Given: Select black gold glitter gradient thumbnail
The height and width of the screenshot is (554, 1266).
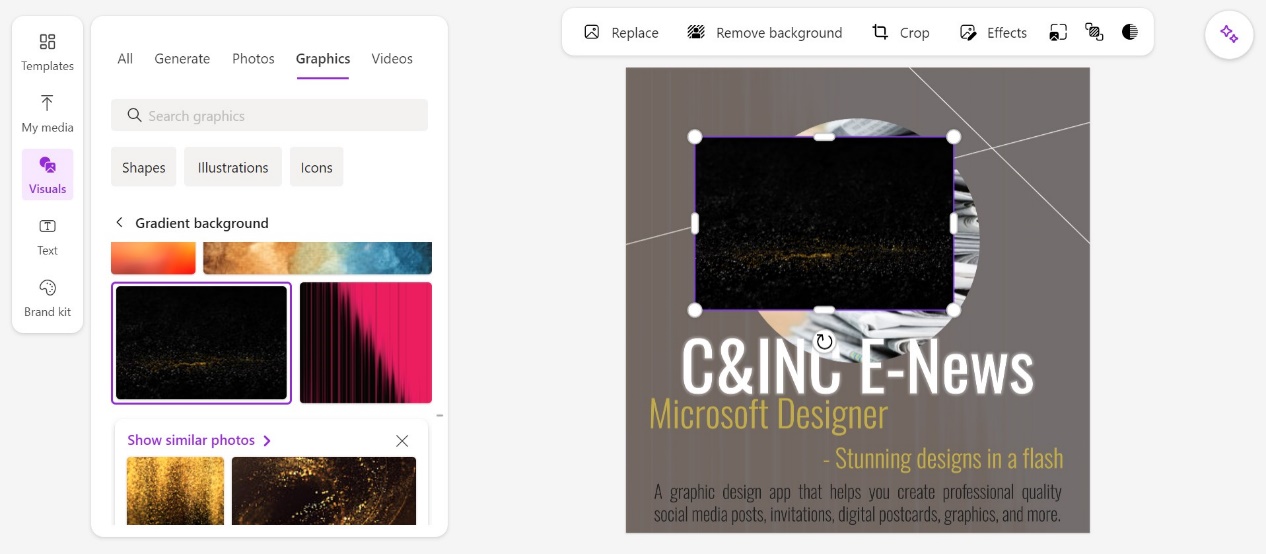Looking at the screenshot, I should [201, 343].
